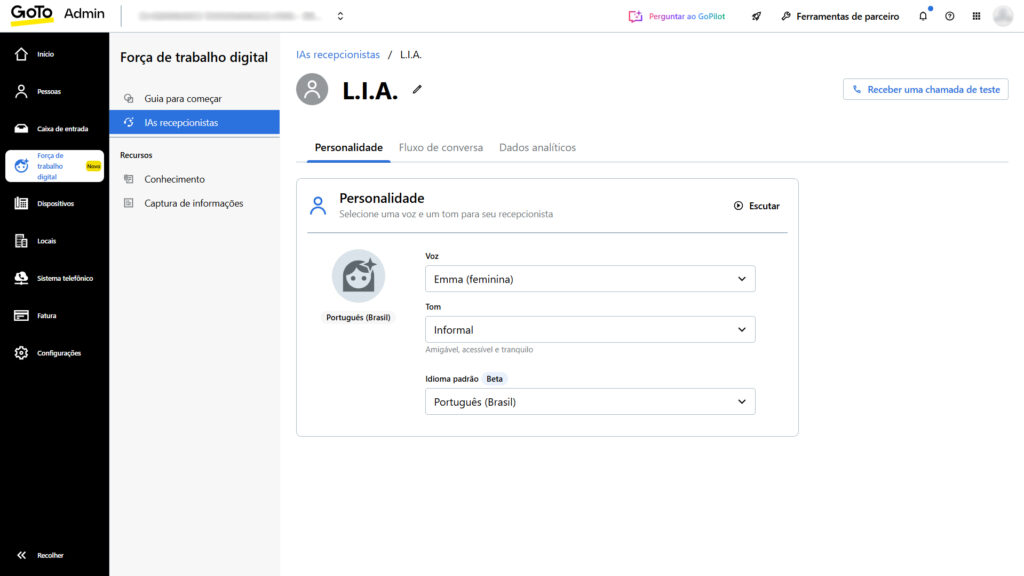Play voice sample with Escutar
1024x576 pixels.
point(756,206)
